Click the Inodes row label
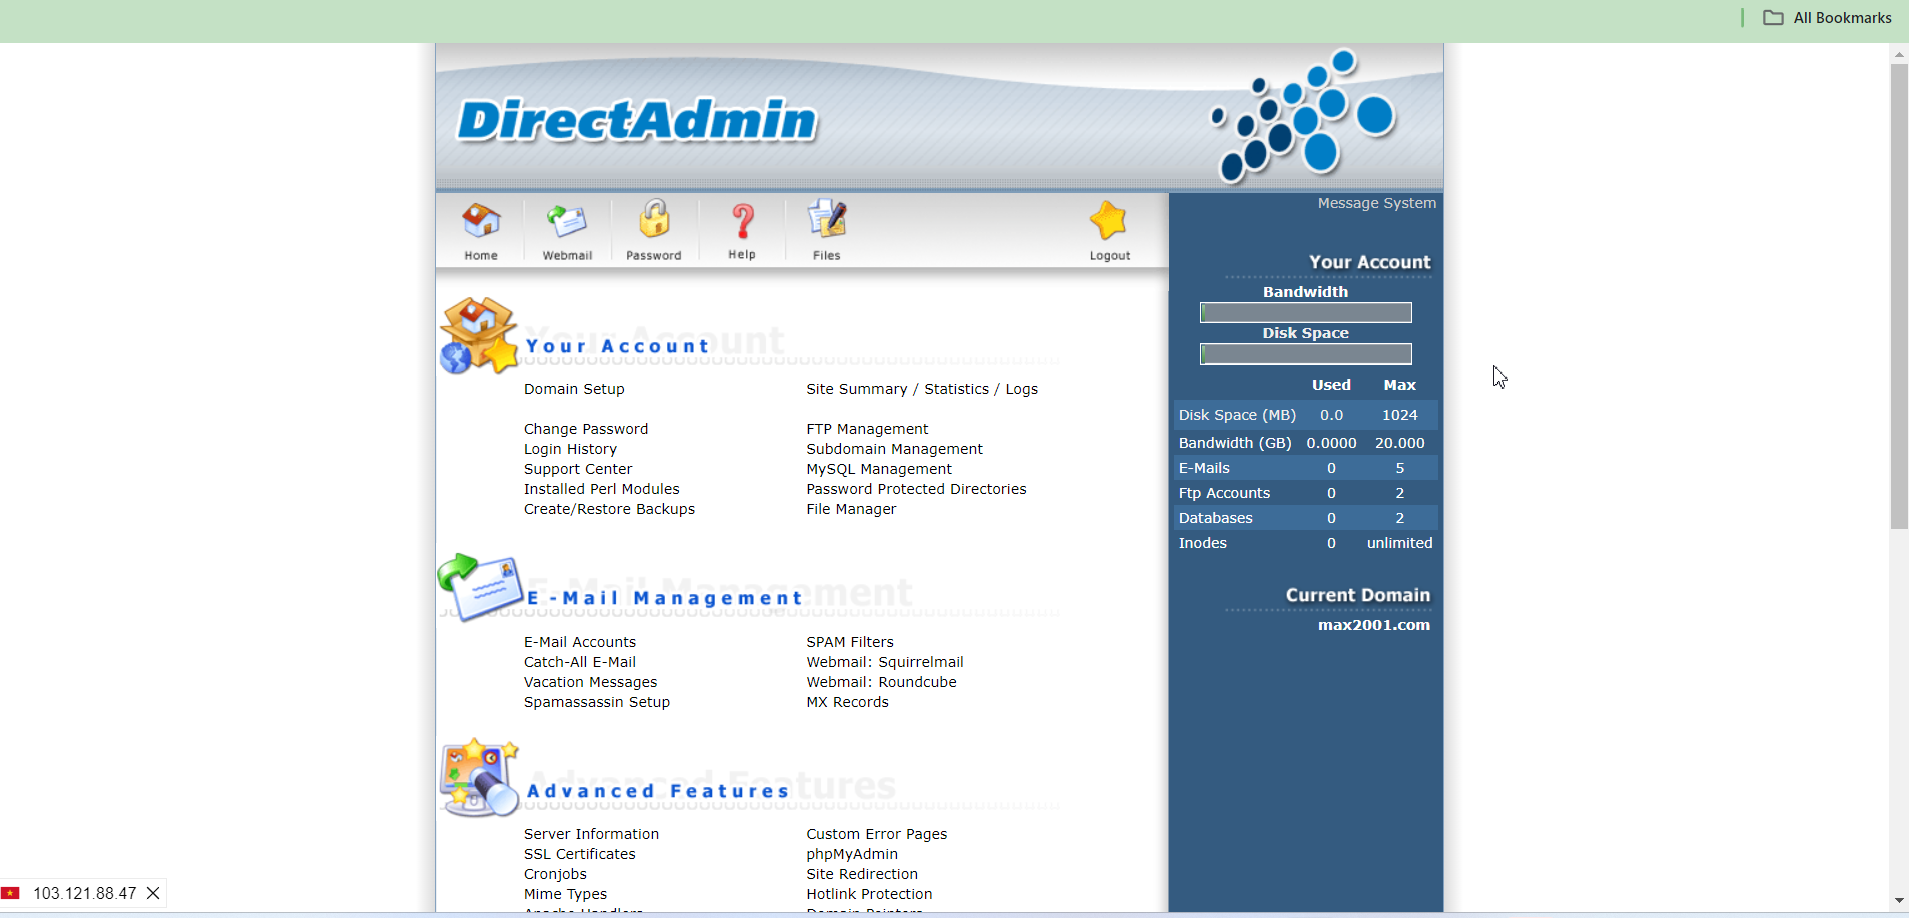Image resolution: width=1909 pixels, height=918 pixels. coord(1202,543)
